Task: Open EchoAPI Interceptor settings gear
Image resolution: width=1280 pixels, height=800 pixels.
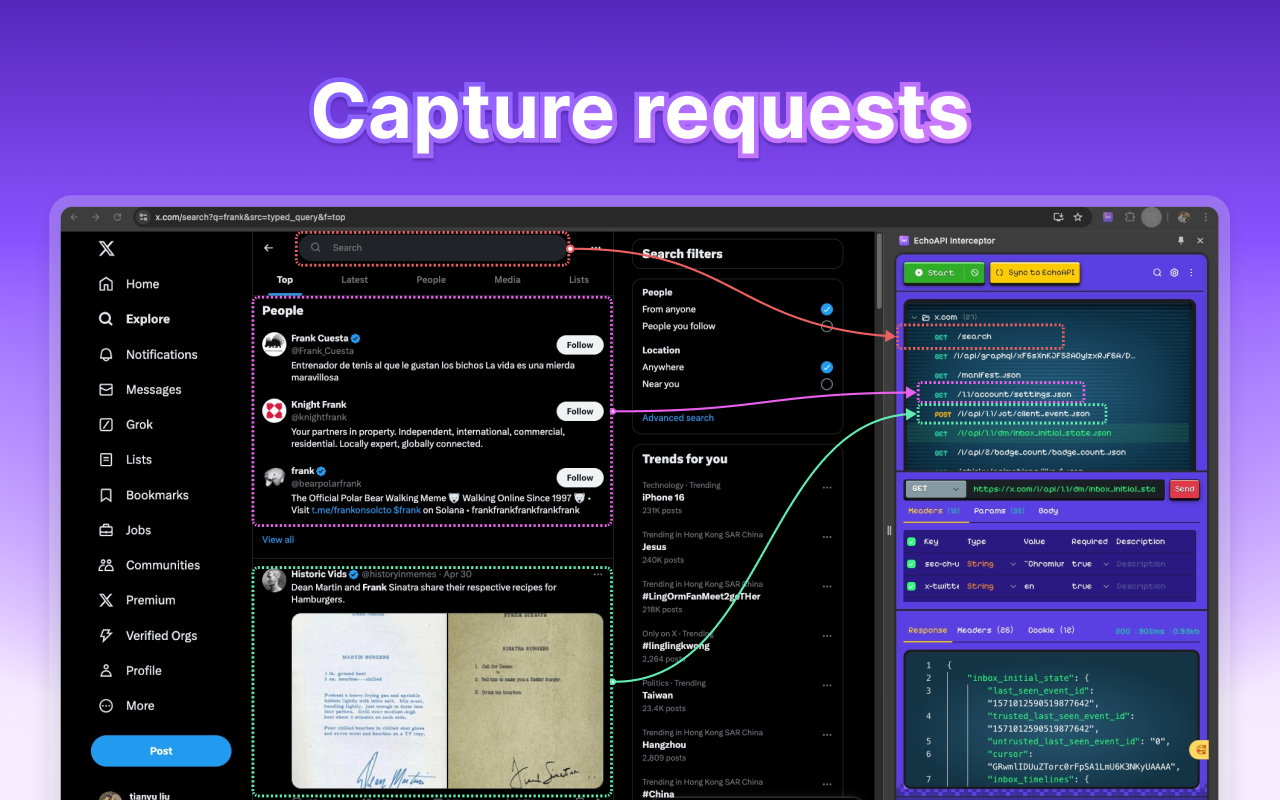Action: click(1174, 272)
